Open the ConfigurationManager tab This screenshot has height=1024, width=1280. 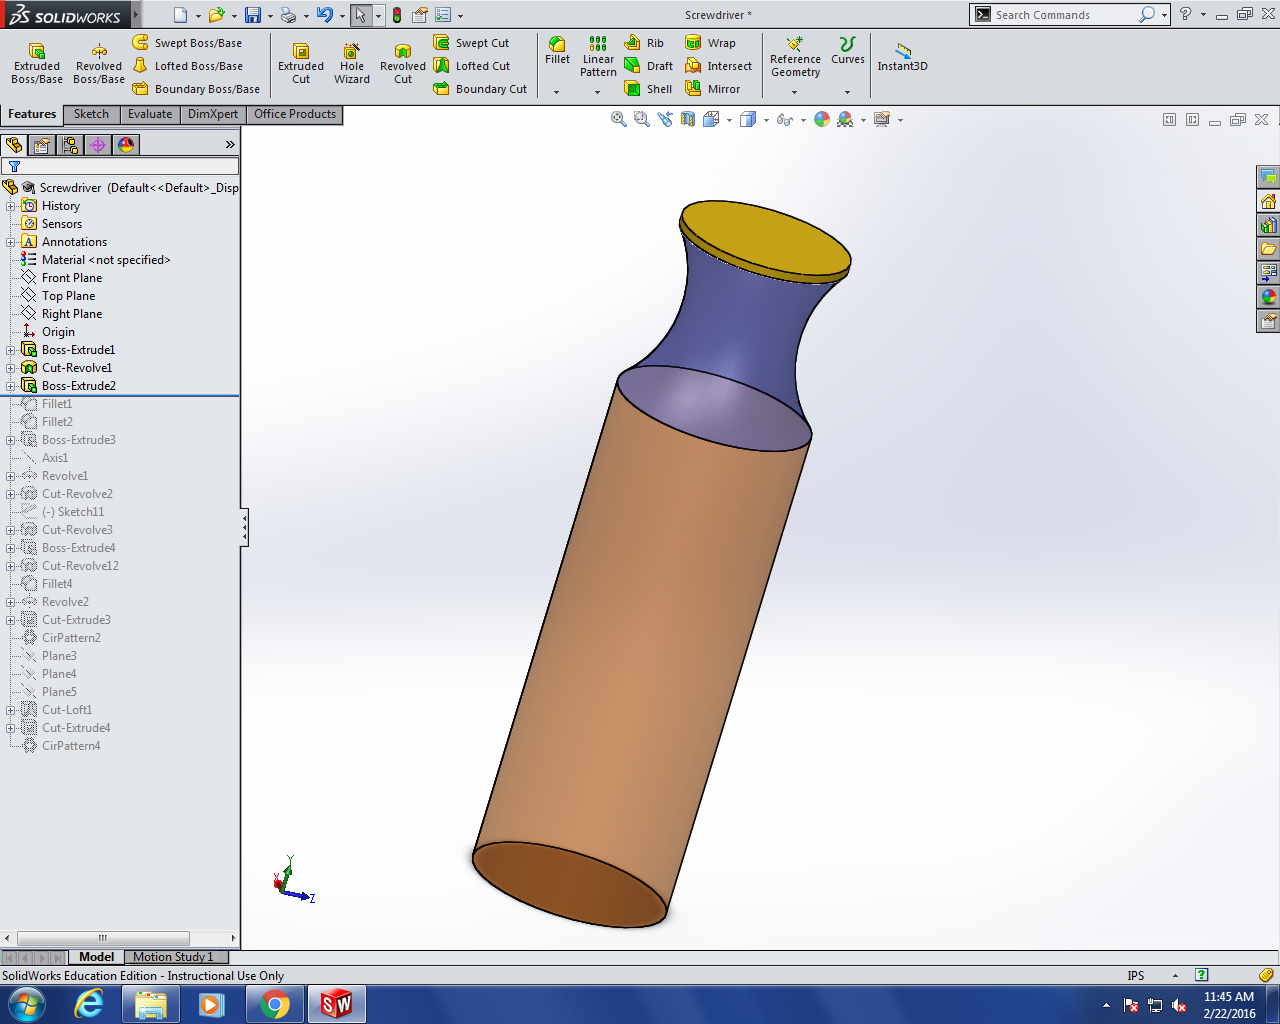tap(70, 145)
